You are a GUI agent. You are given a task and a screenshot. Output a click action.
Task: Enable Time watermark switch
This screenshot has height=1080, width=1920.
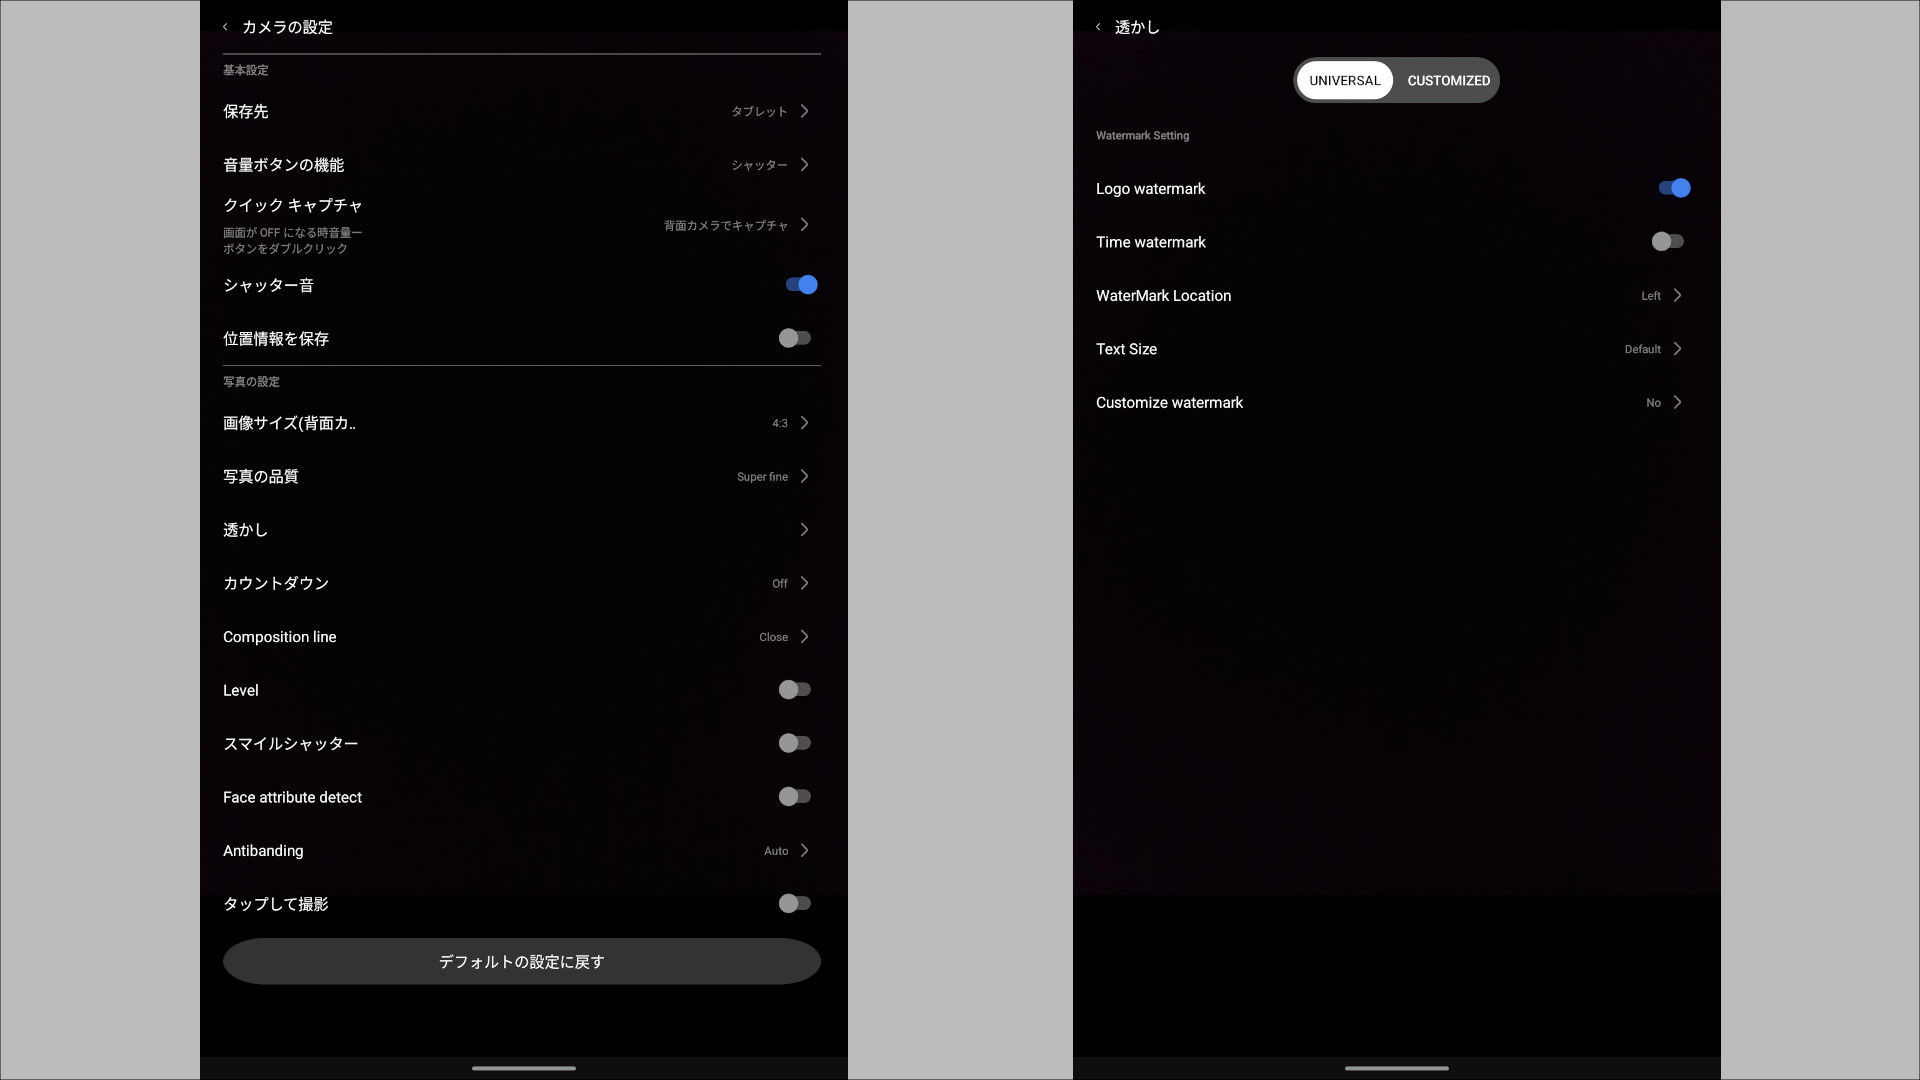[x=1667, y=241]
